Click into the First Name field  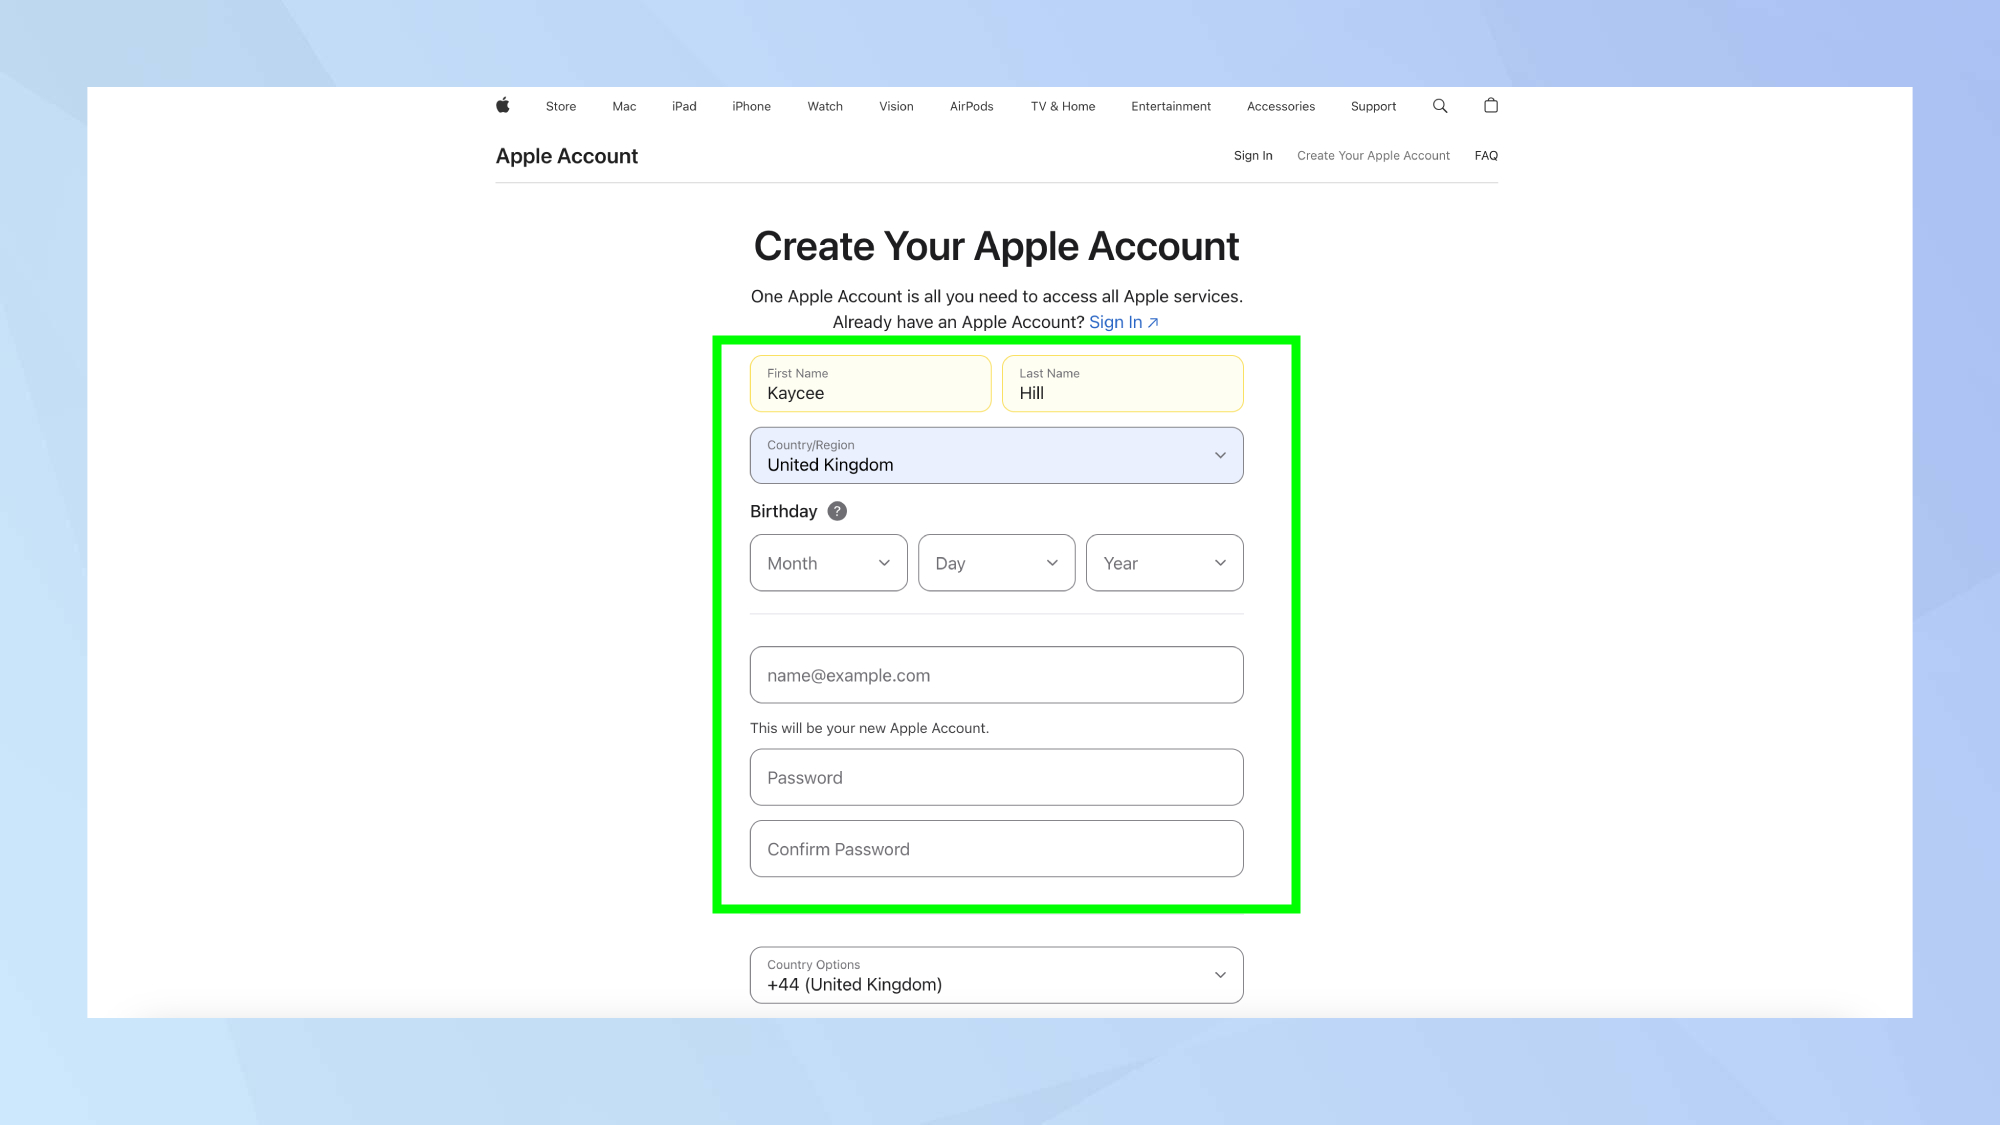point(870,384)
